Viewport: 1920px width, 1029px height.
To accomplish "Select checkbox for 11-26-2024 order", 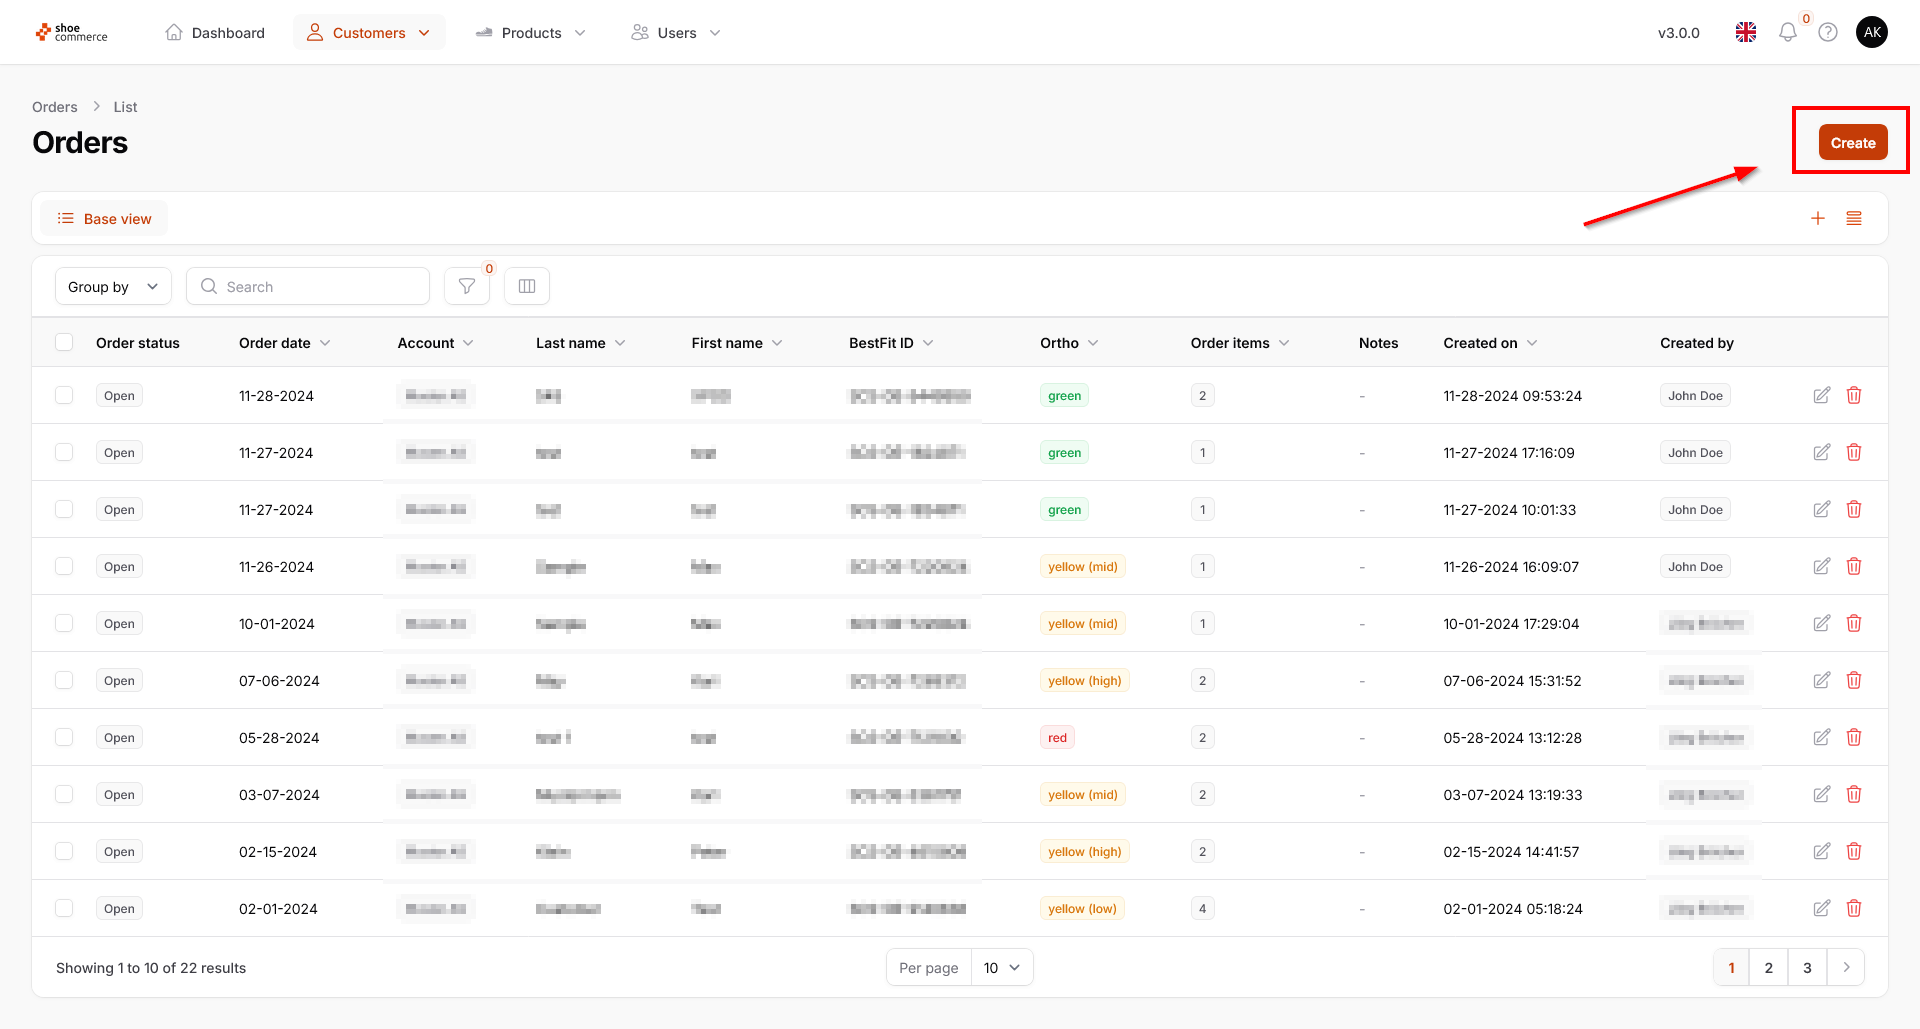I will [65, 567].
